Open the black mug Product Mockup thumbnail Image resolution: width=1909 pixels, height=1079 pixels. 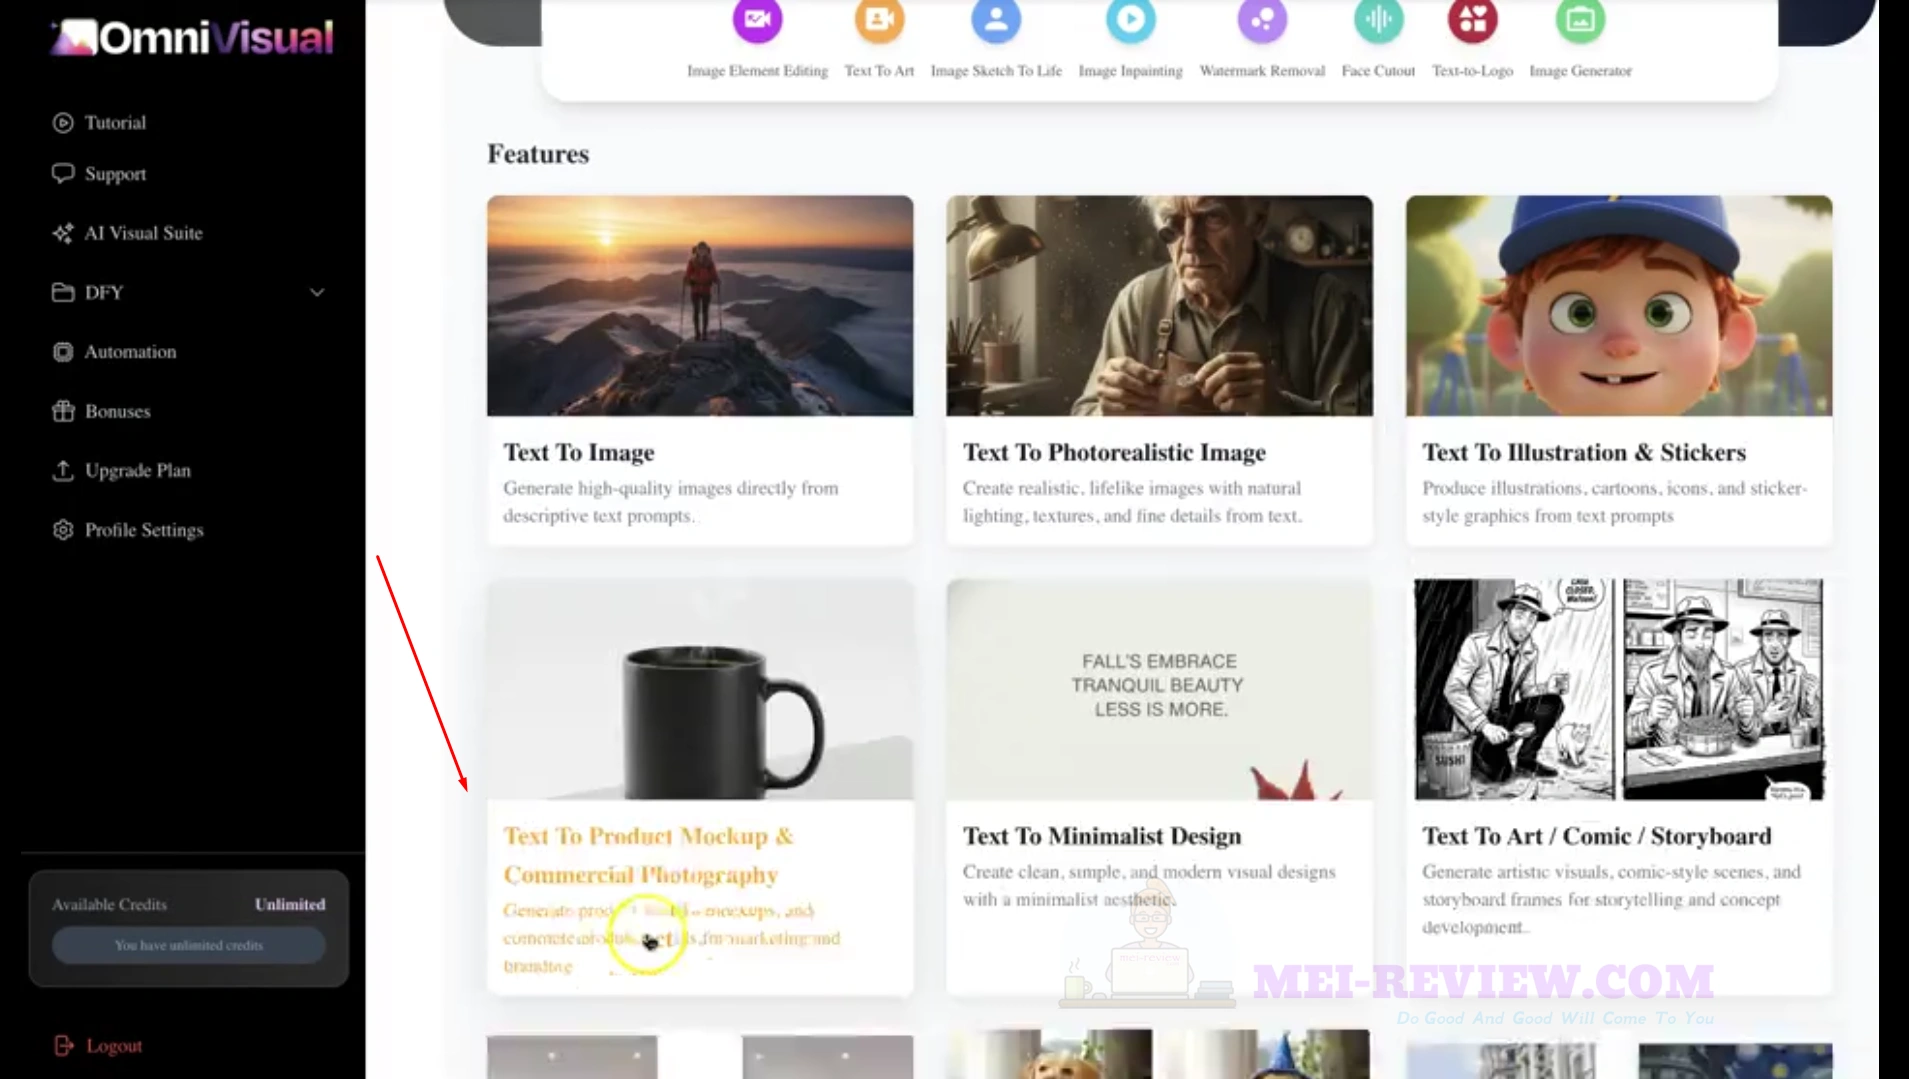[700, 689]
